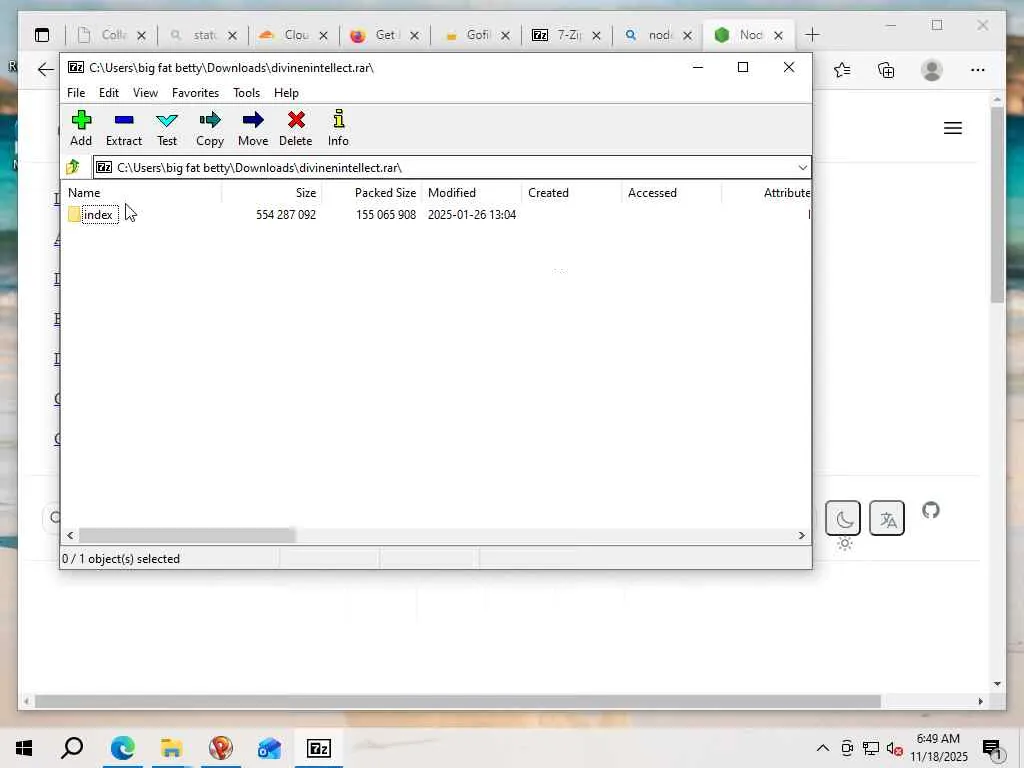Switch to the Get browser tab with Firefox icon
Image resolution: width=1024 pixels, height=768 pixels.
tap(383, 35)
